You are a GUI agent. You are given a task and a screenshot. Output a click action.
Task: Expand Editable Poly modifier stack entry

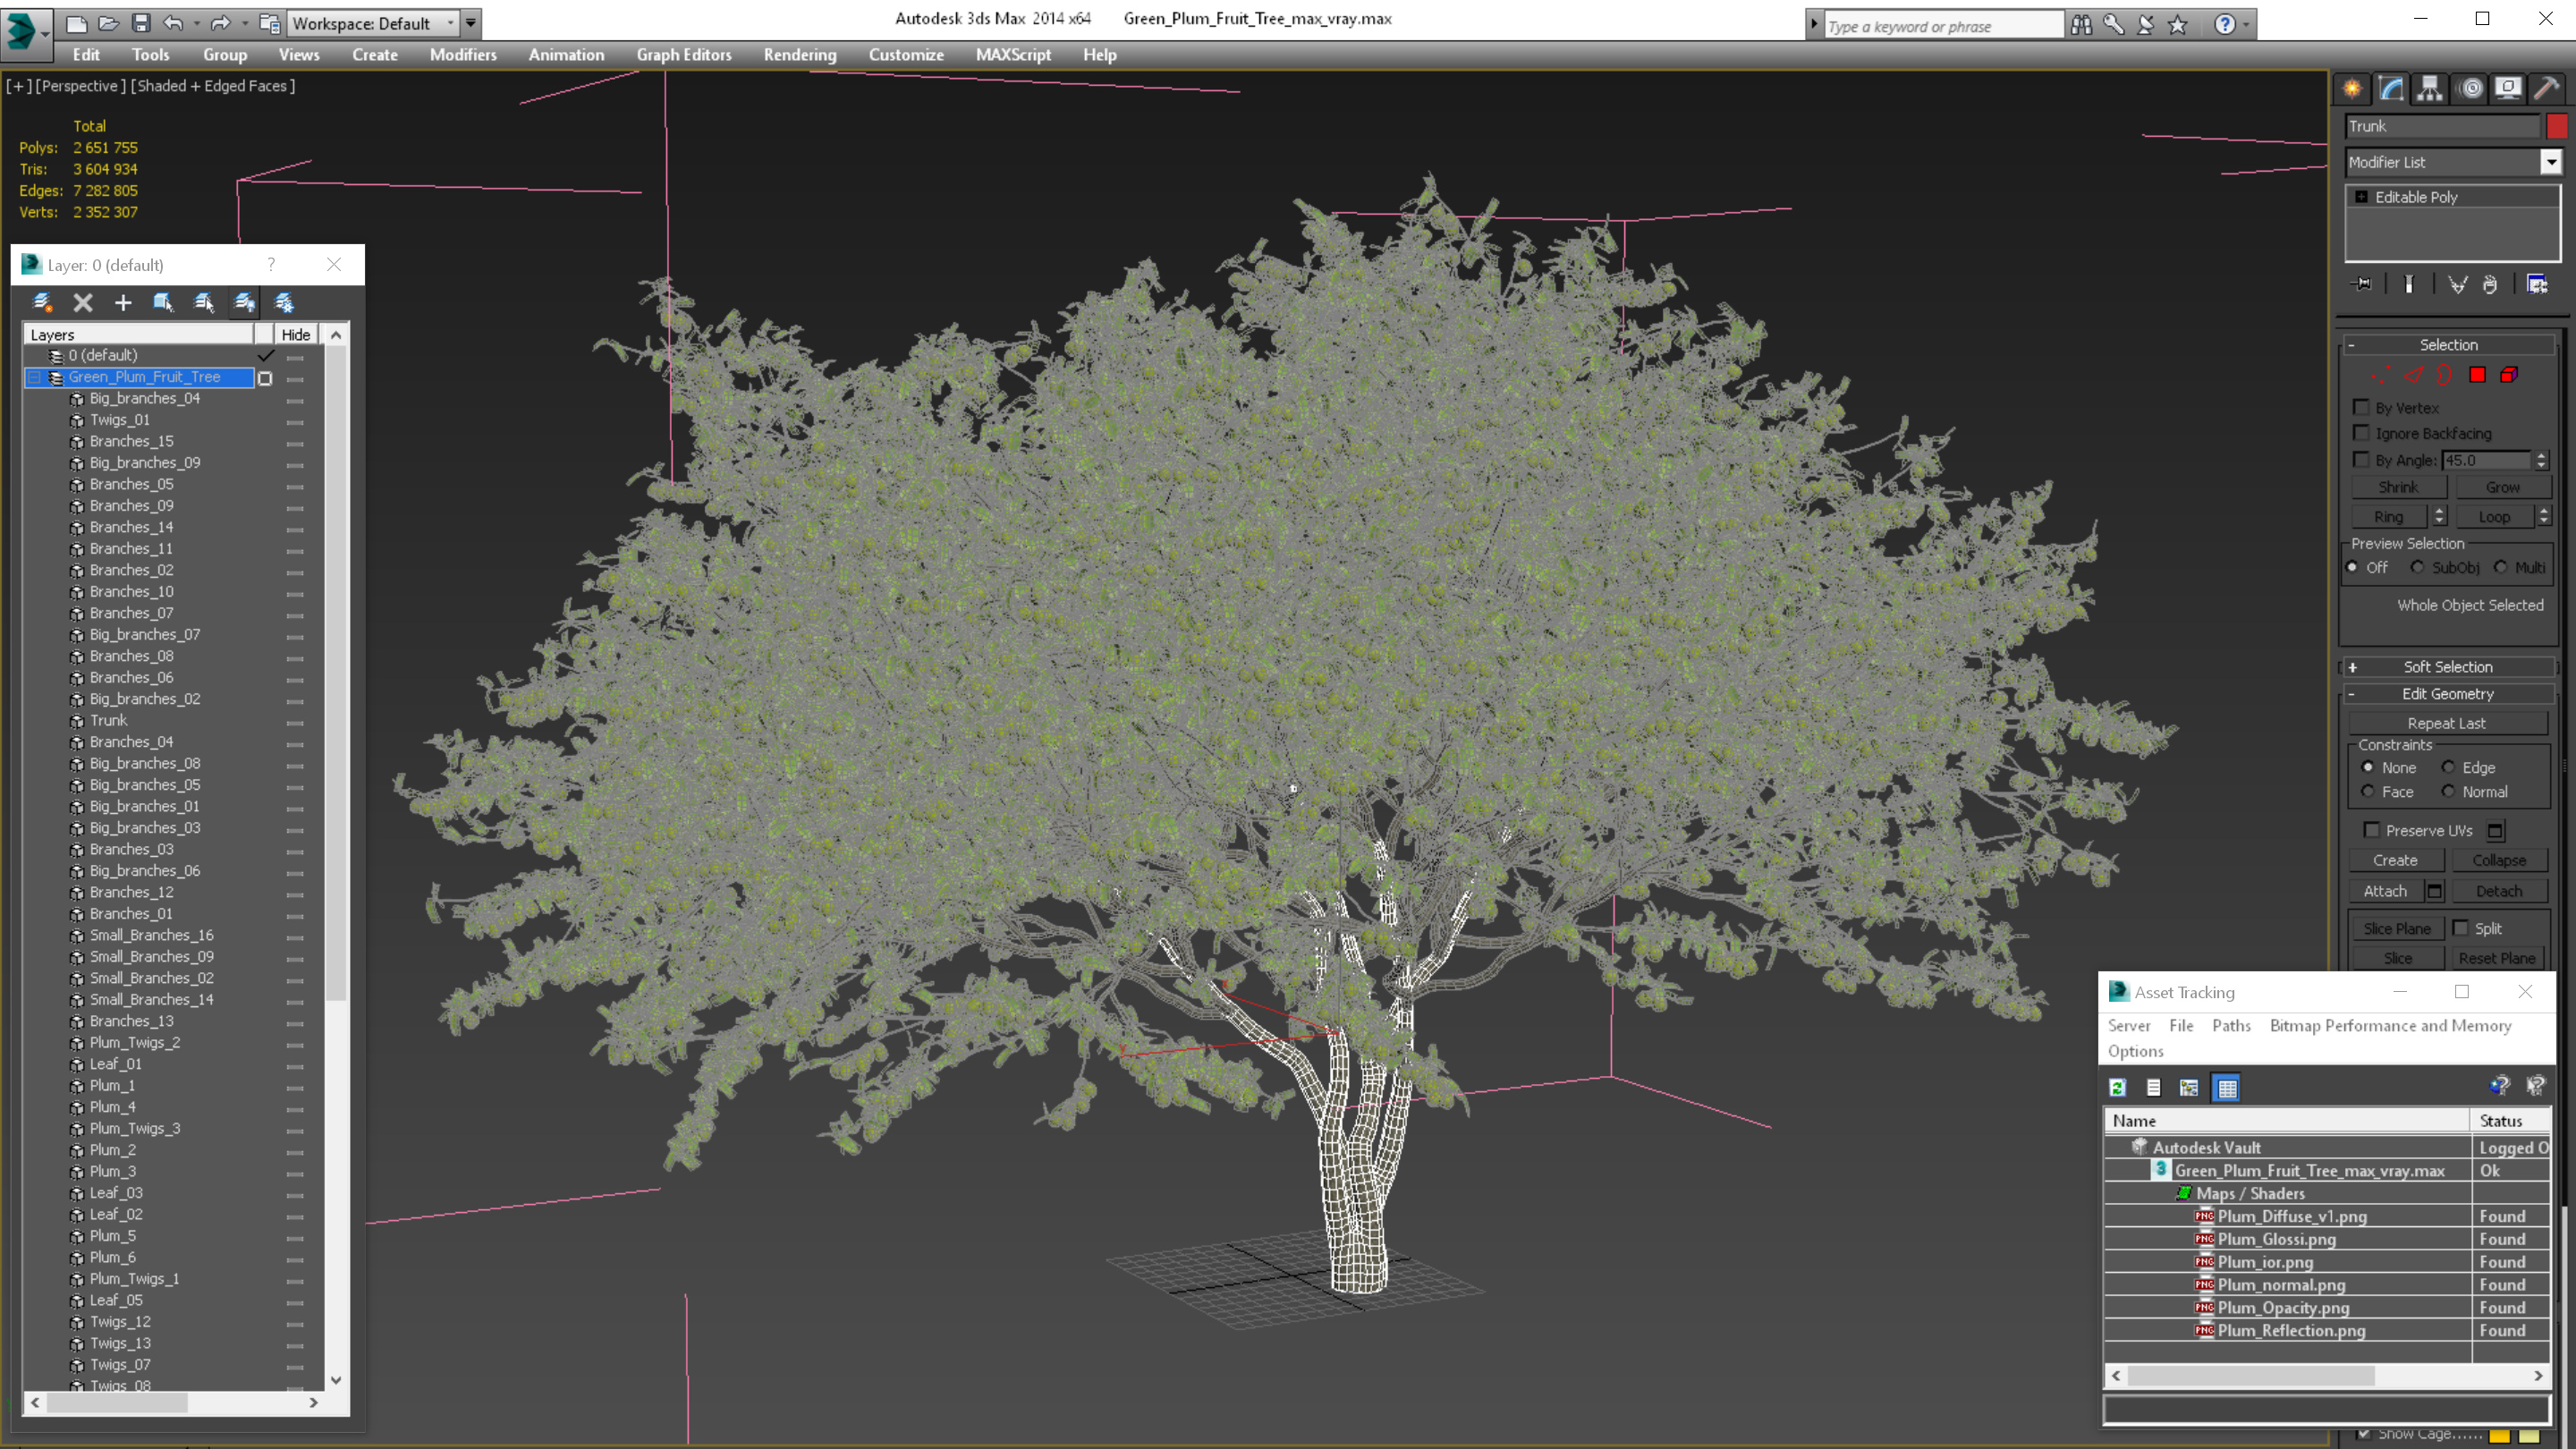tap(2361, 197)
